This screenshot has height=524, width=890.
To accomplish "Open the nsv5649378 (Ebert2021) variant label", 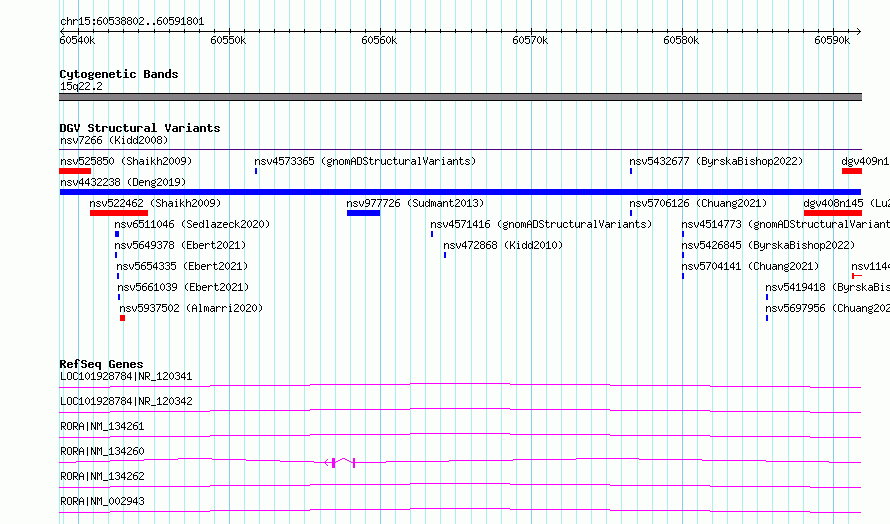I will coord(180,245).
